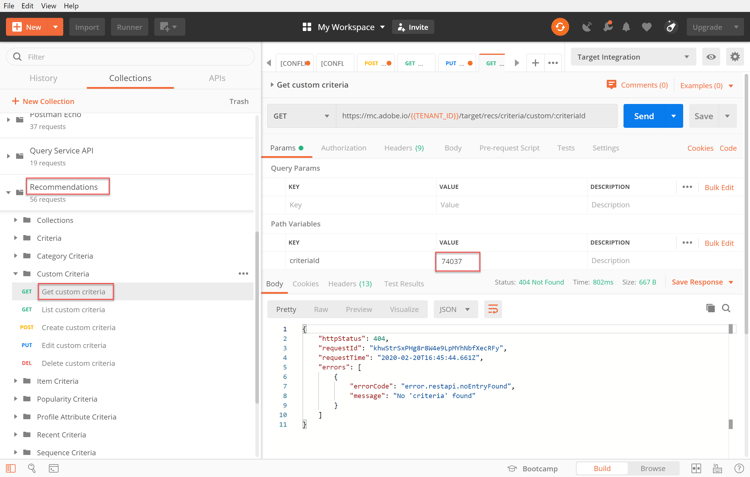Open the new window icon button
The width and height of the screenshot is (750, 477).
pos(169,27)
